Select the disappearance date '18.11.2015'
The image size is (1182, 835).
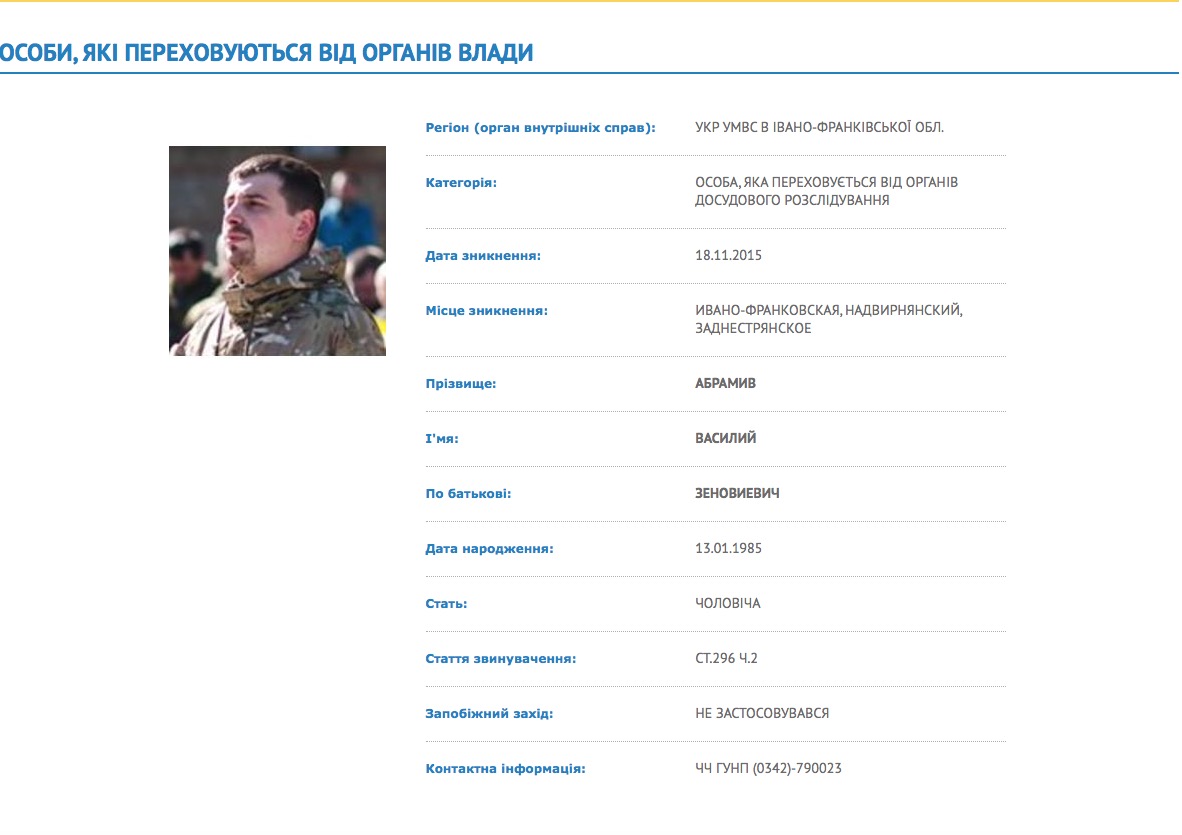tap(728, 255)
